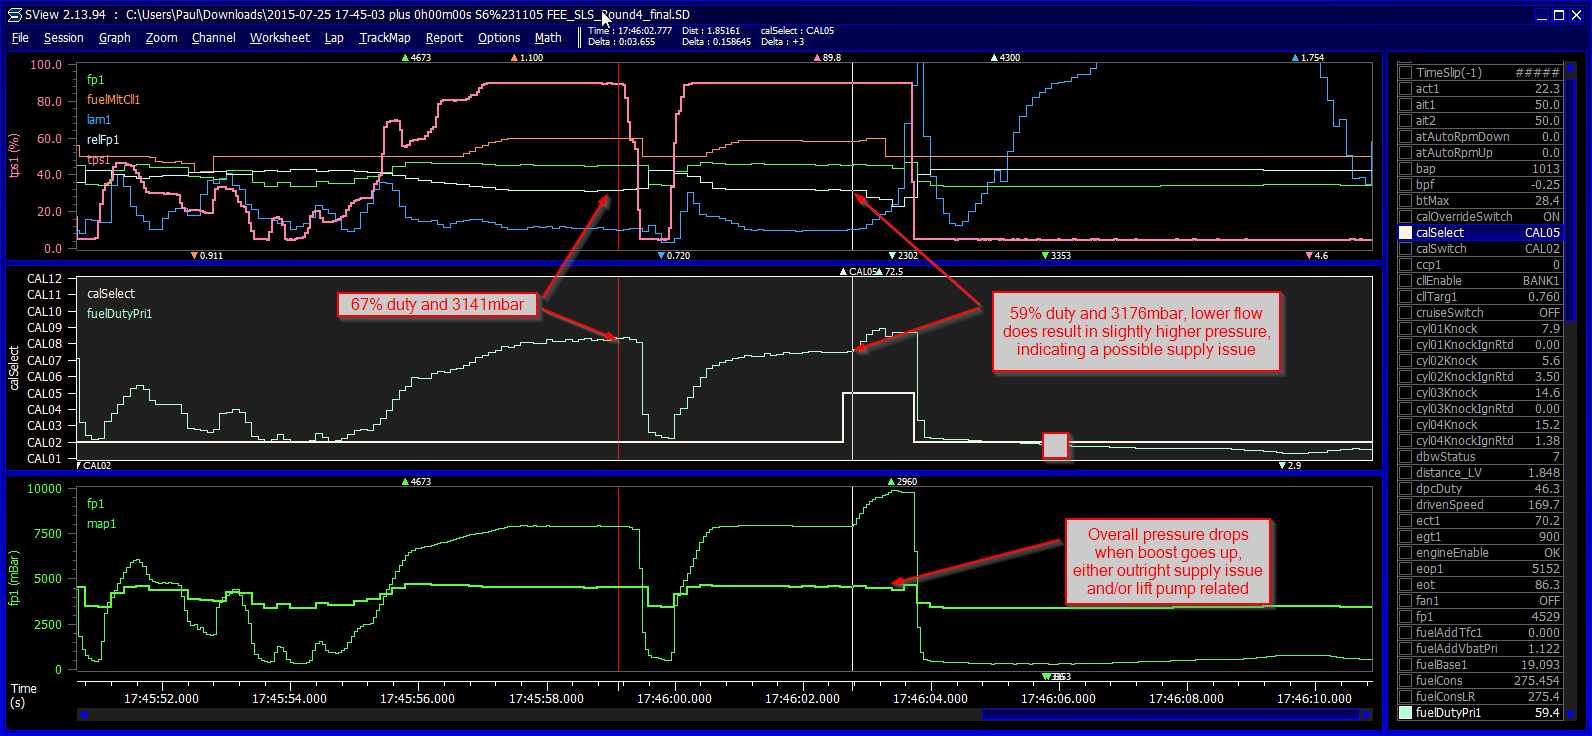Click the timeline scrollbar left arrow
Viewport: 1592px width, 736px height.
pos(83,715)
